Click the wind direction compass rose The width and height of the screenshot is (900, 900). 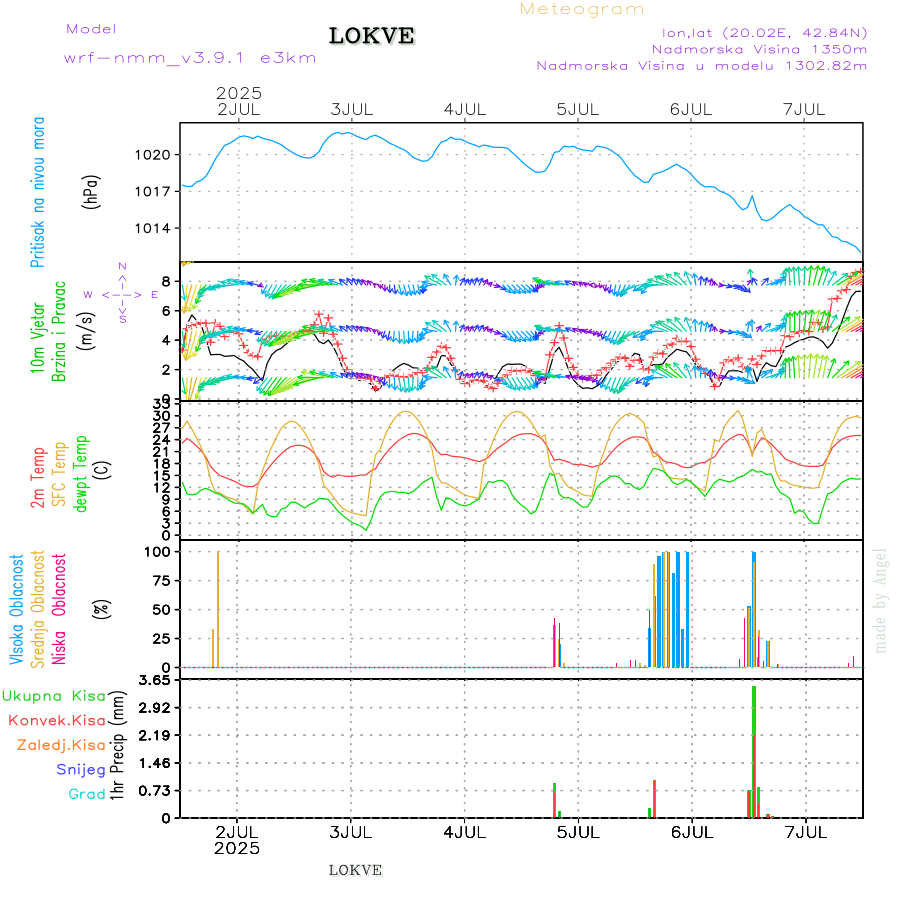click(121, 294)
